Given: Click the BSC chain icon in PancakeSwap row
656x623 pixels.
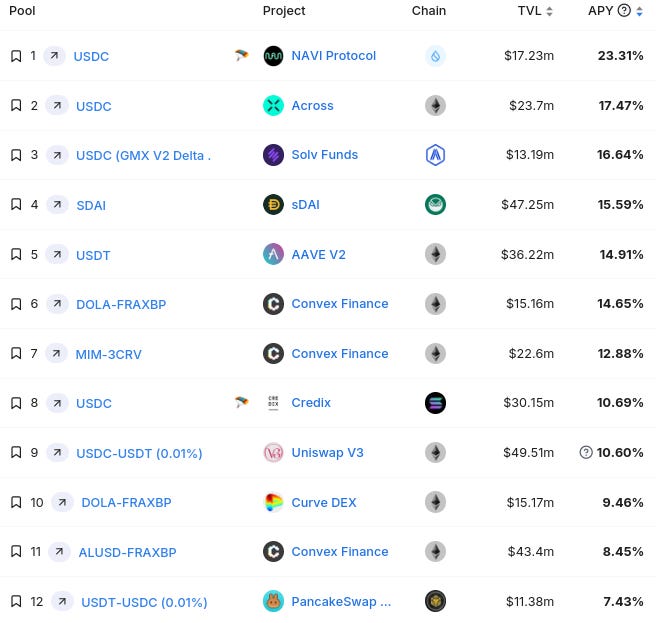Looking at the screenshot, I should point(435,601).
